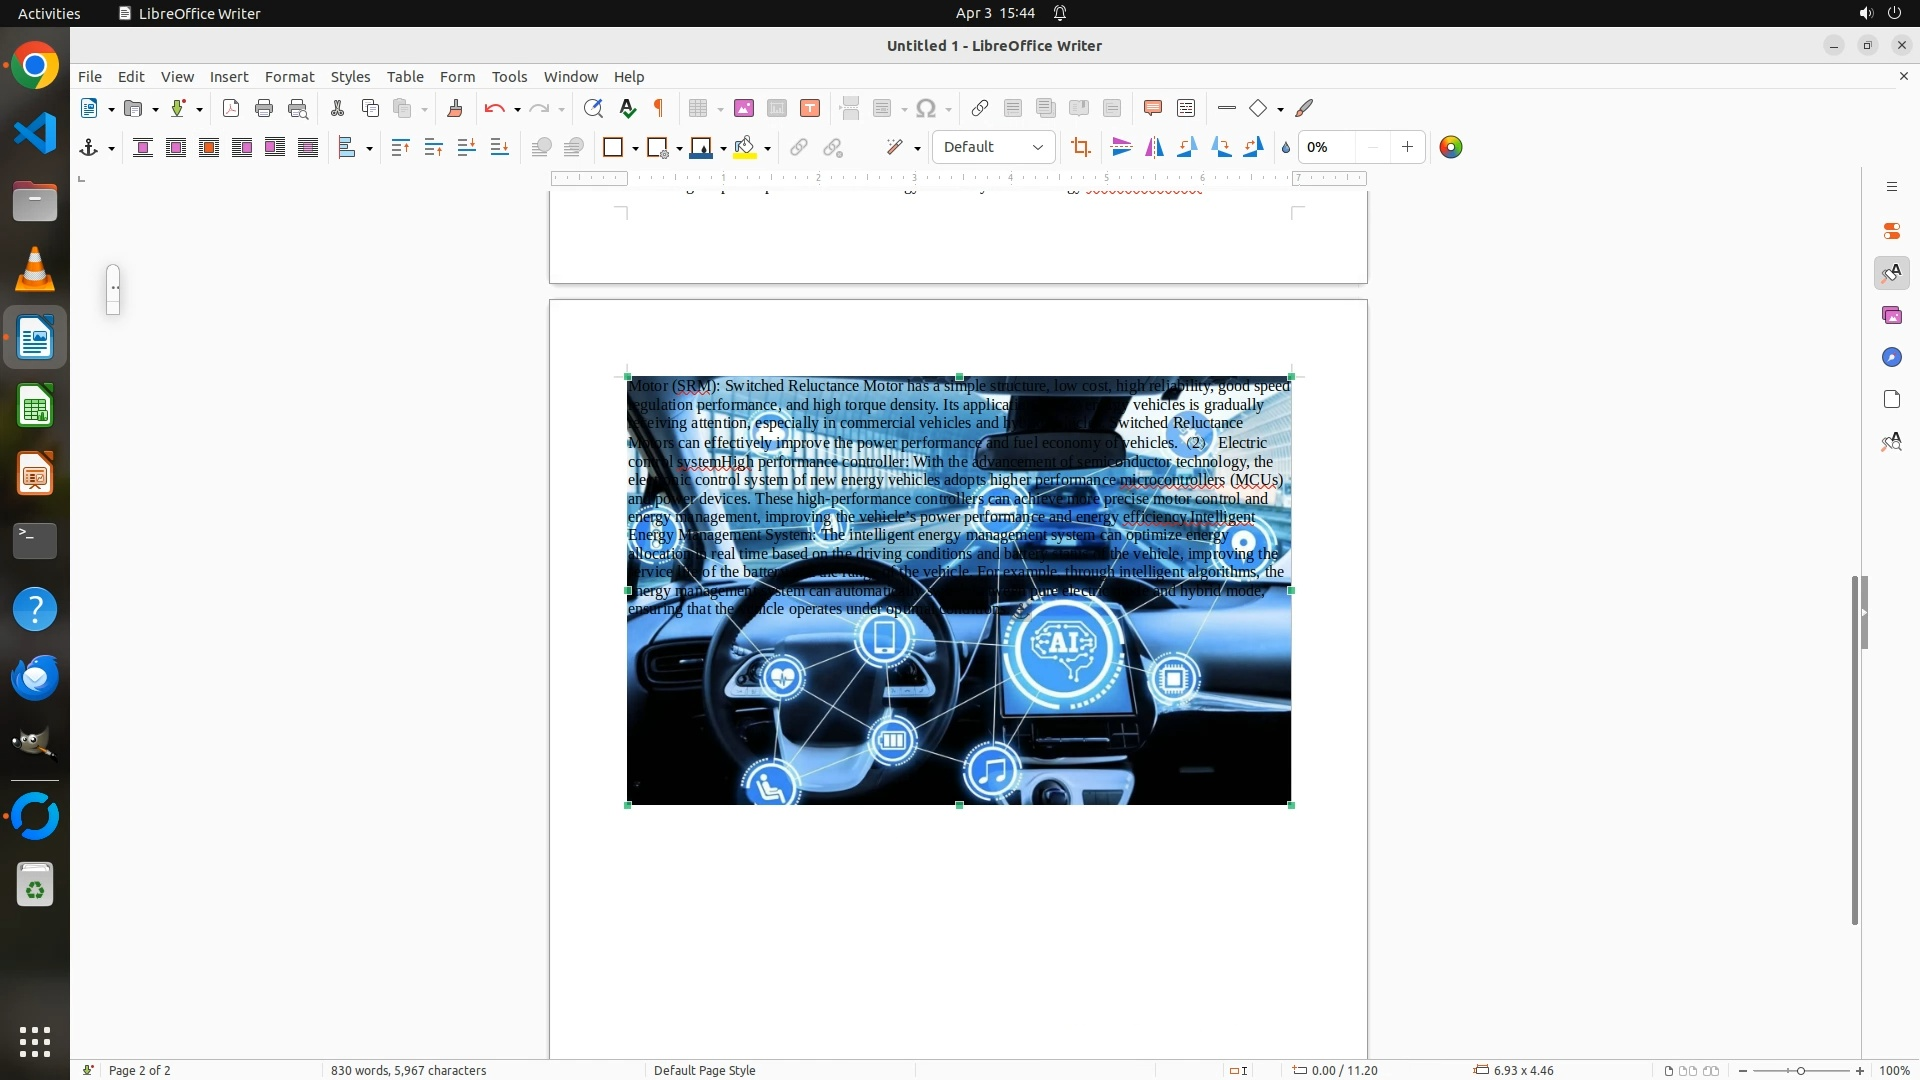Expand the anchor type dropdown arrow
The height and width of the screenshot is (1080, 1920).
(111, 149)
